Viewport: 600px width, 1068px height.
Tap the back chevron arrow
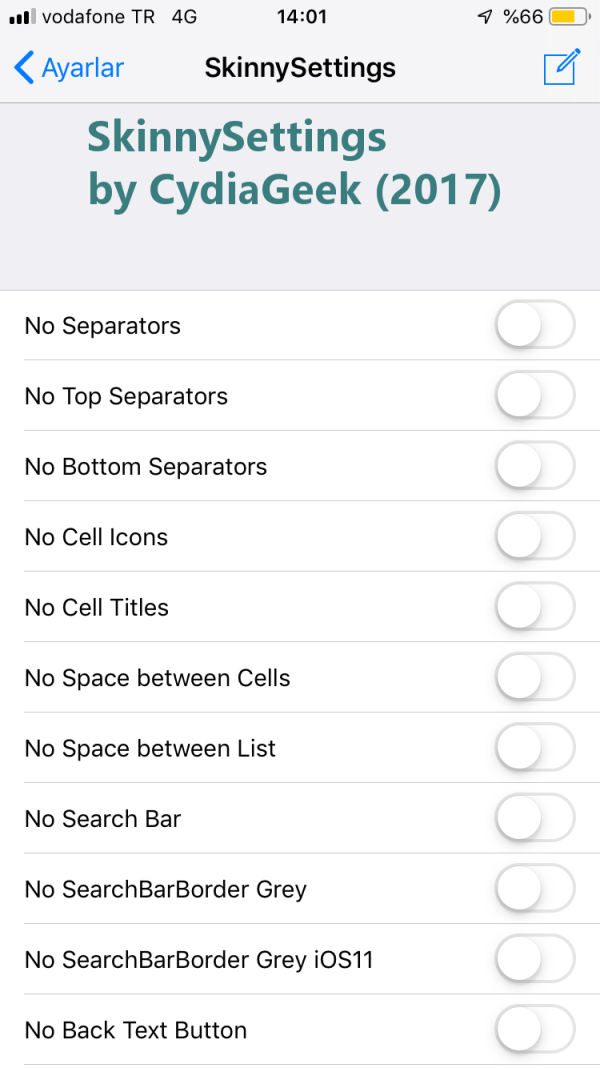coord(24,68)
